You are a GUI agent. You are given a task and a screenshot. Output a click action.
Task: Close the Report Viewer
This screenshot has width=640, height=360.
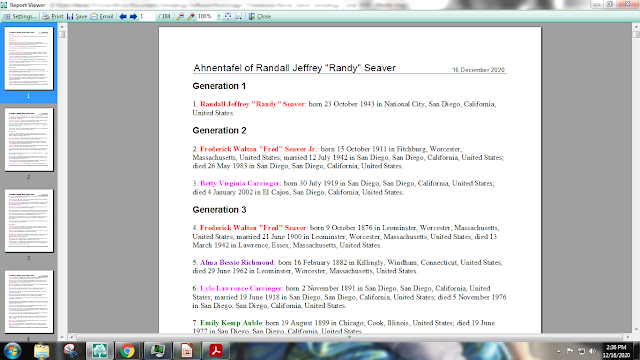[x=260, y=16]
